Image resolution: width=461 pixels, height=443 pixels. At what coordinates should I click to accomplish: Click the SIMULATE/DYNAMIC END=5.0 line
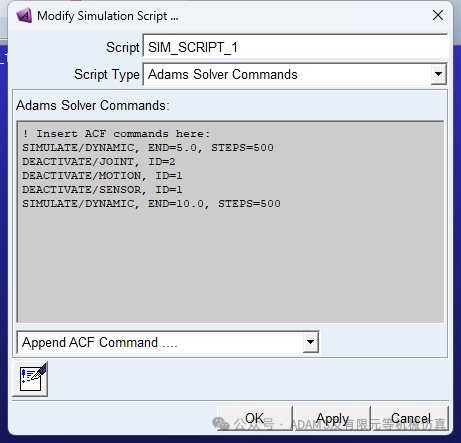click(x=148, y=148)
